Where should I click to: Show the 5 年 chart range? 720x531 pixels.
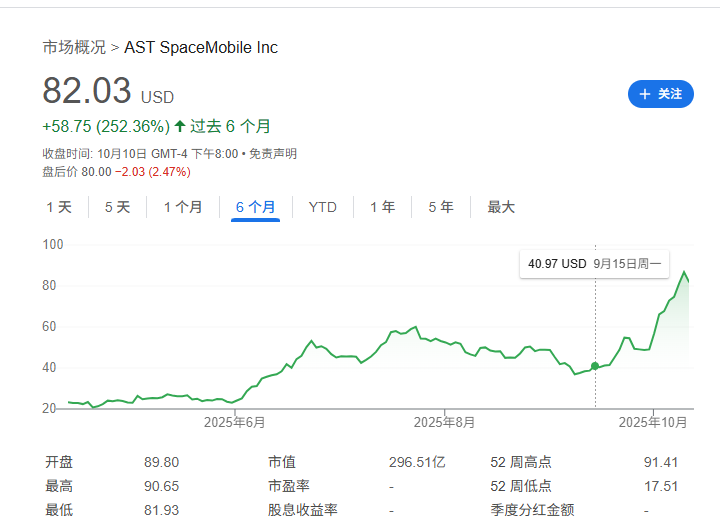point(440,207)
